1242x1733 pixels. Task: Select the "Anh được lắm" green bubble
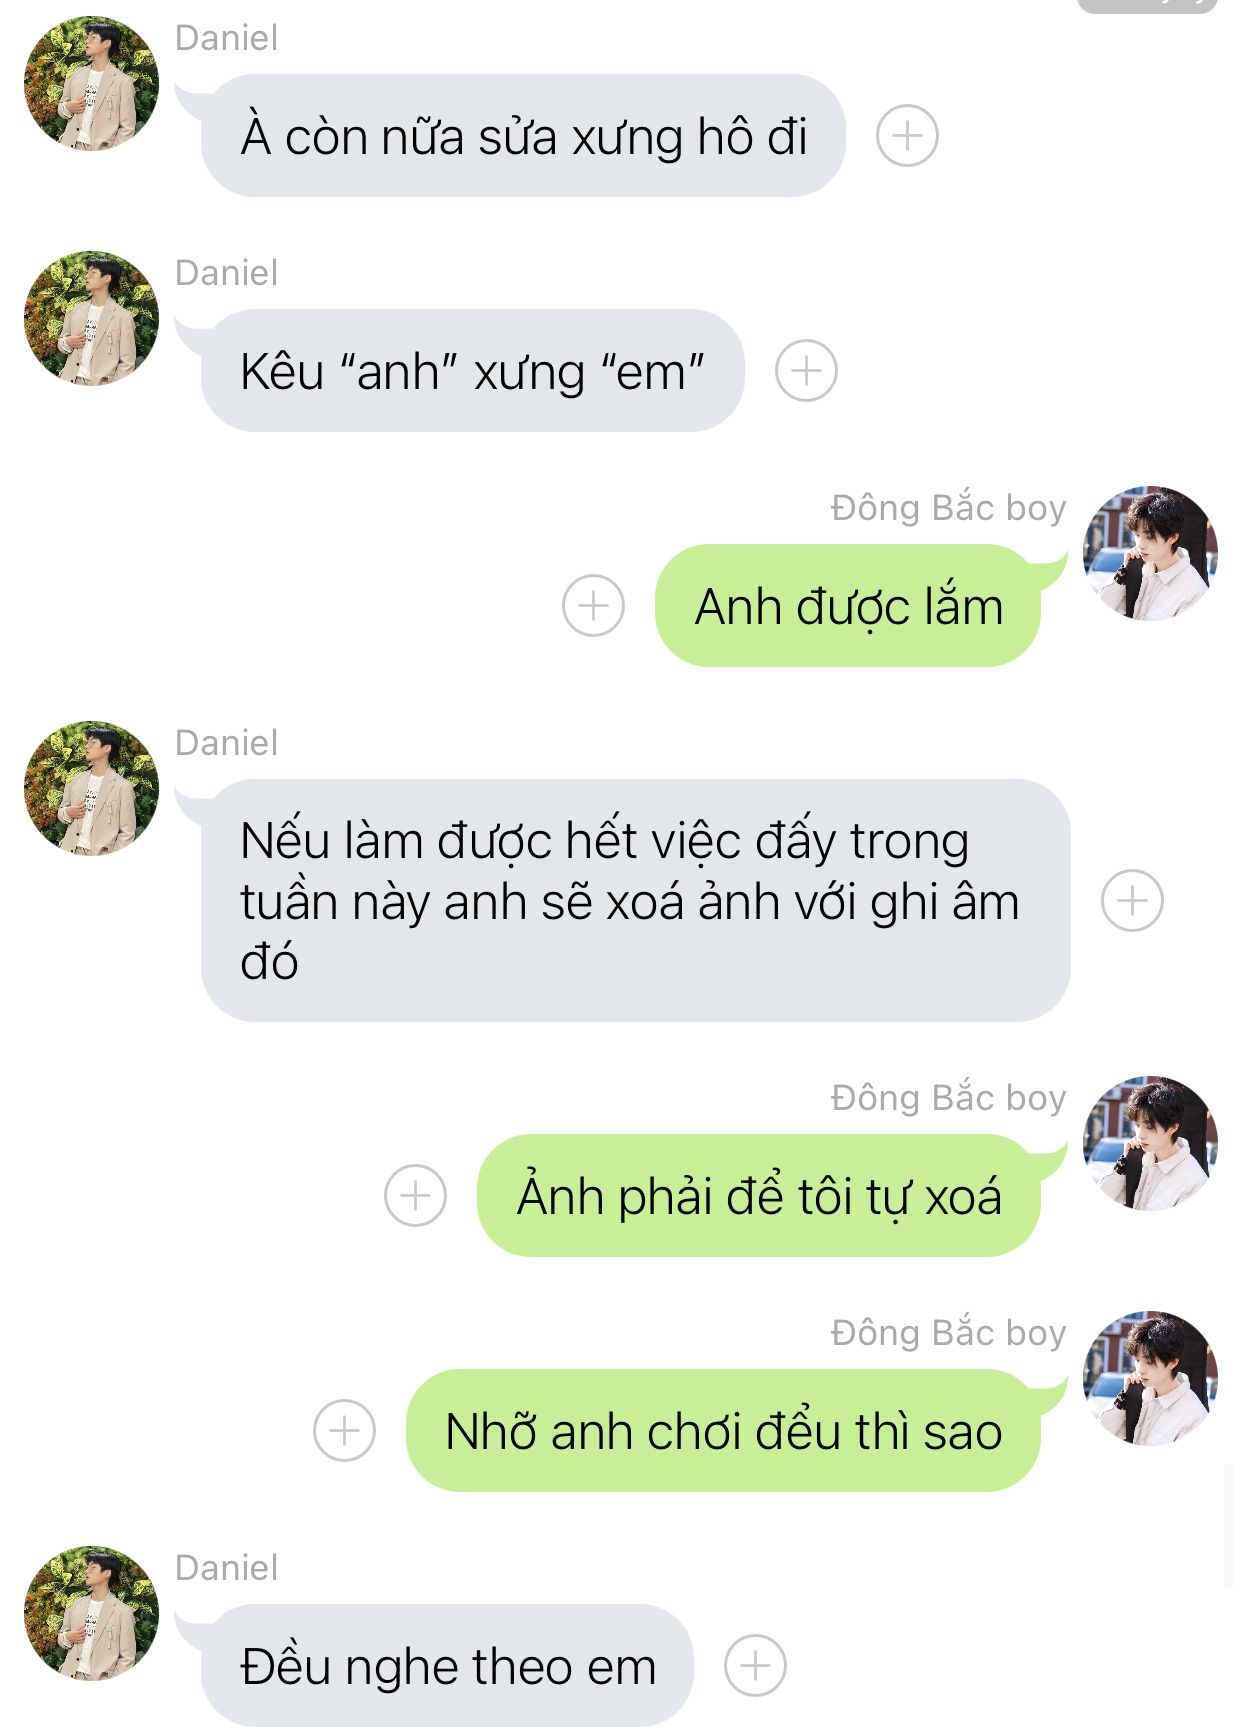pyautogui.click(x=848, y=605)
